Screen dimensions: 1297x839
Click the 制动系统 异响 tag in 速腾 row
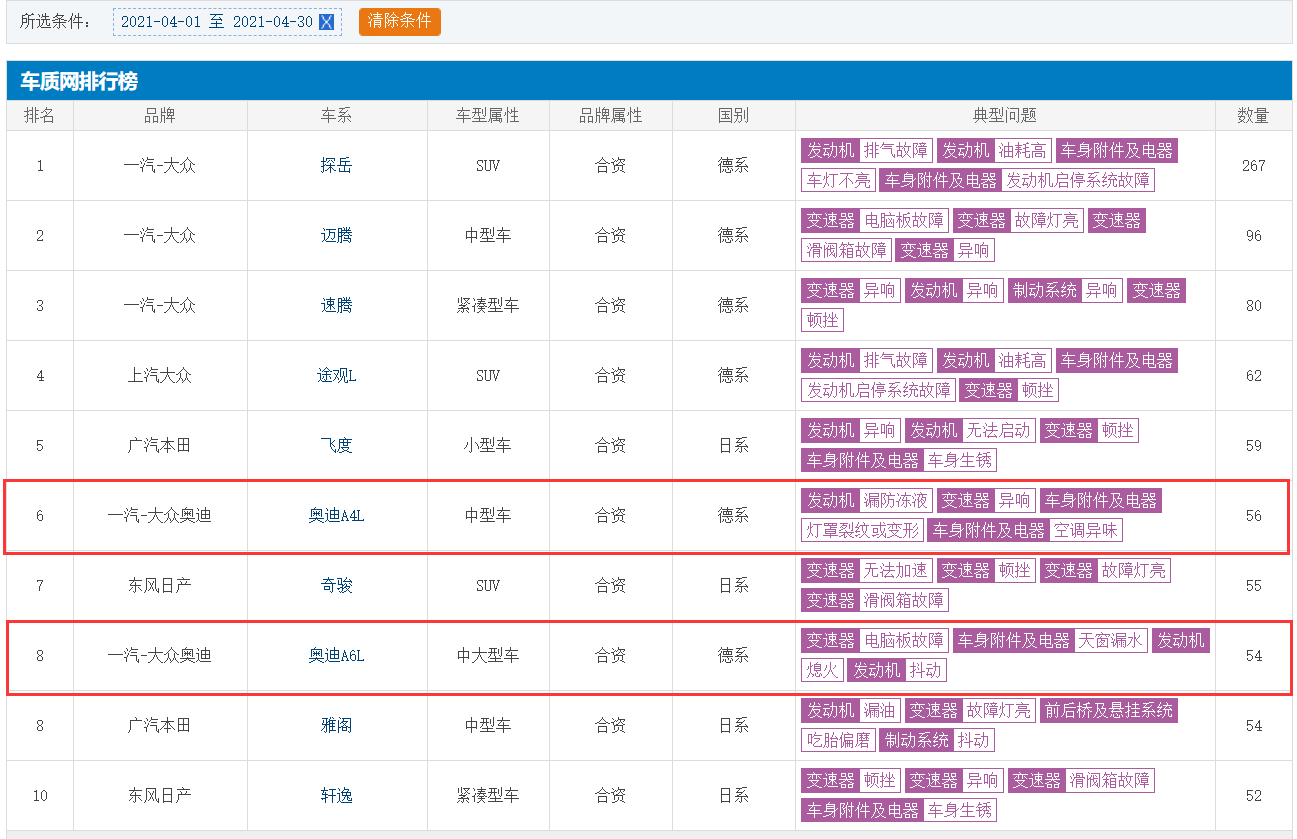click(x=1065, y=291)
